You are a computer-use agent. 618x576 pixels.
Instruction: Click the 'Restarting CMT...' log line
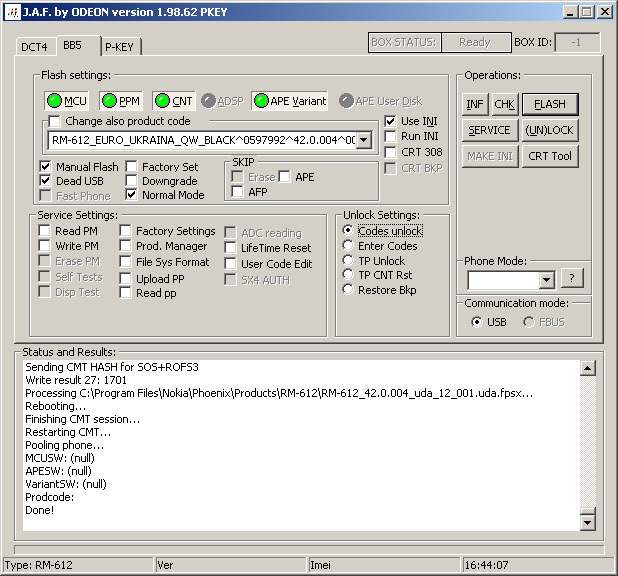click(x=68, y=432)
